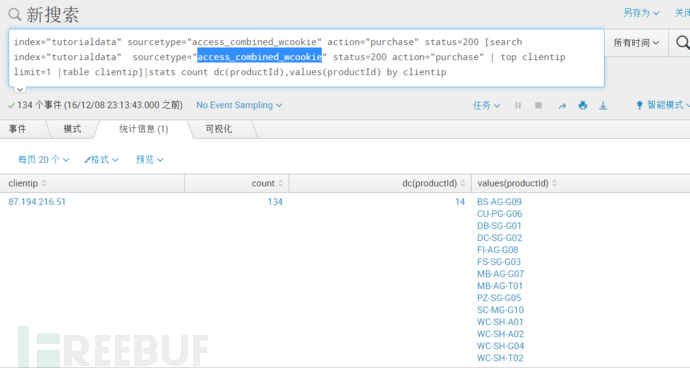
Task: Share the search job
Action: 562,106
